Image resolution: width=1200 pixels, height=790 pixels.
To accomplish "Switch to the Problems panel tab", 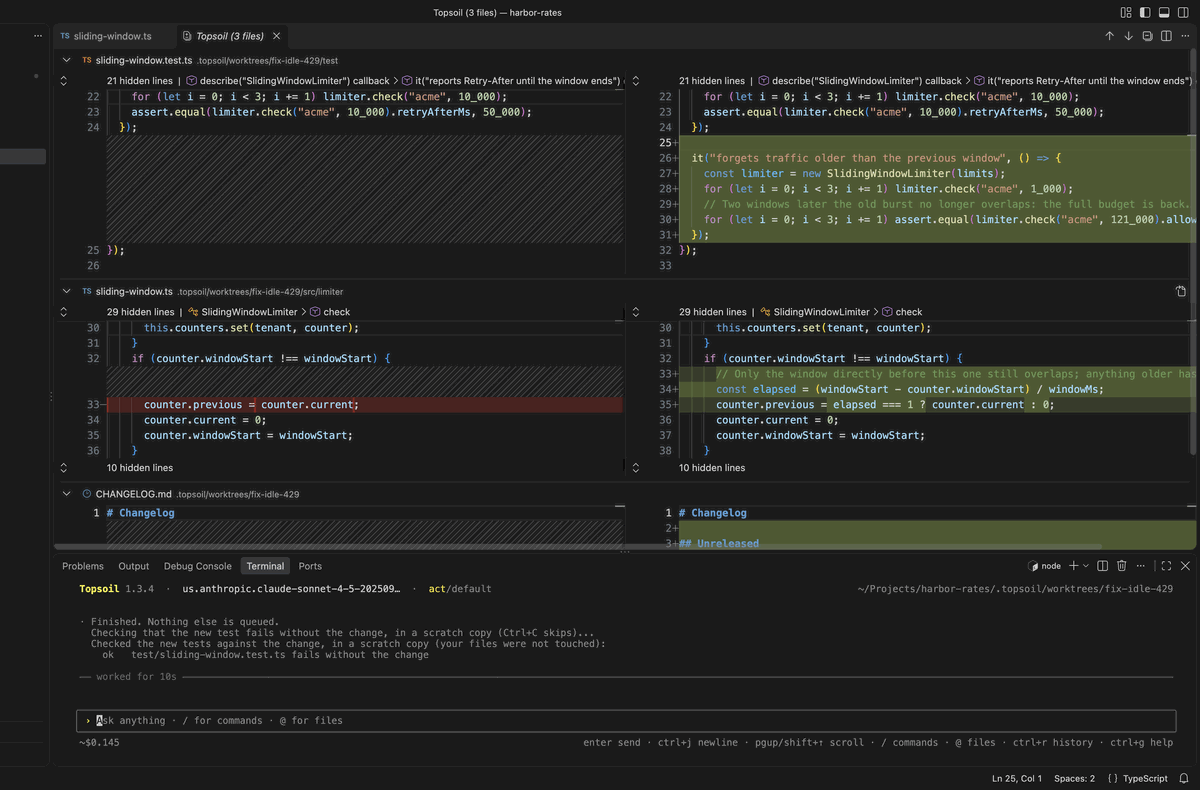I will pyautogui.click(x=83, y=566).
